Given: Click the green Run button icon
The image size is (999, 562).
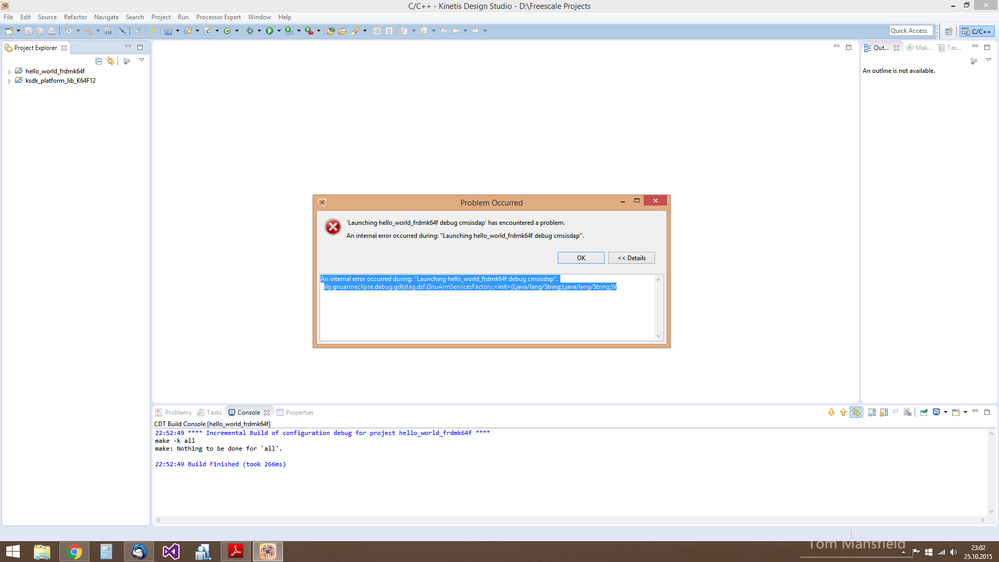Looking at the screenshot, I should [x=270, y=31].
